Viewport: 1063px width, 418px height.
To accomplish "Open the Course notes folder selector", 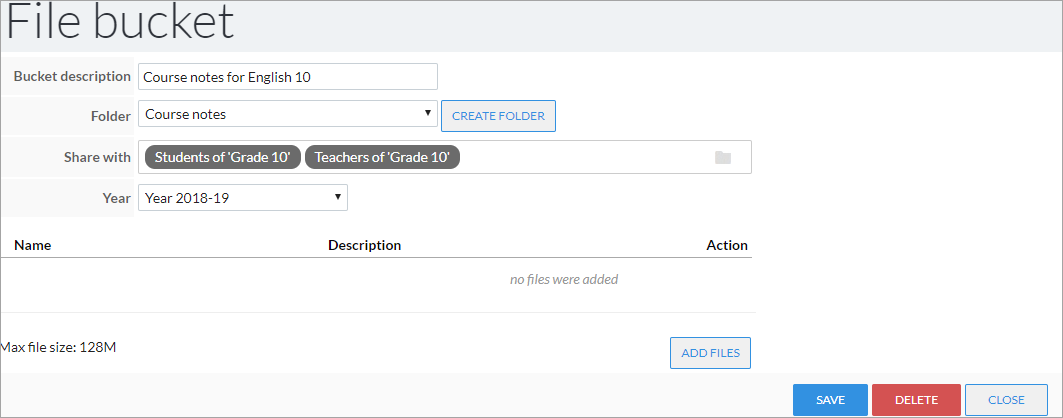I will [x=287, y=114].
